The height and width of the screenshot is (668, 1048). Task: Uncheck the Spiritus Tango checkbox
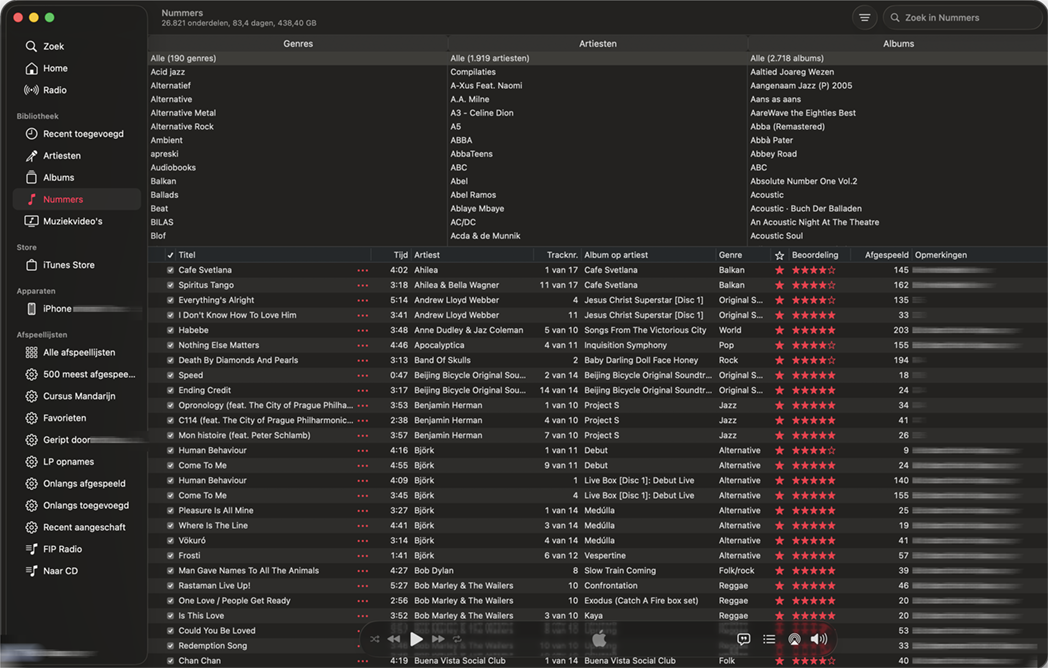(170, 286)
